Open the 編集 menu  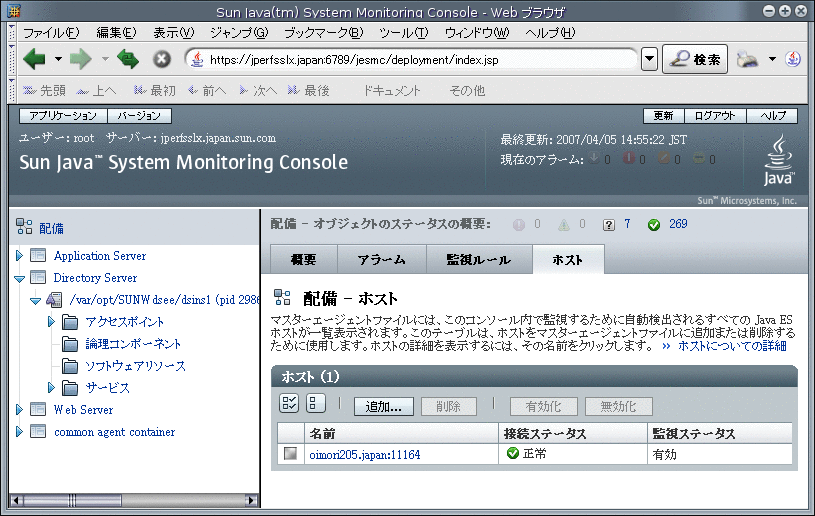coord(116,33)
